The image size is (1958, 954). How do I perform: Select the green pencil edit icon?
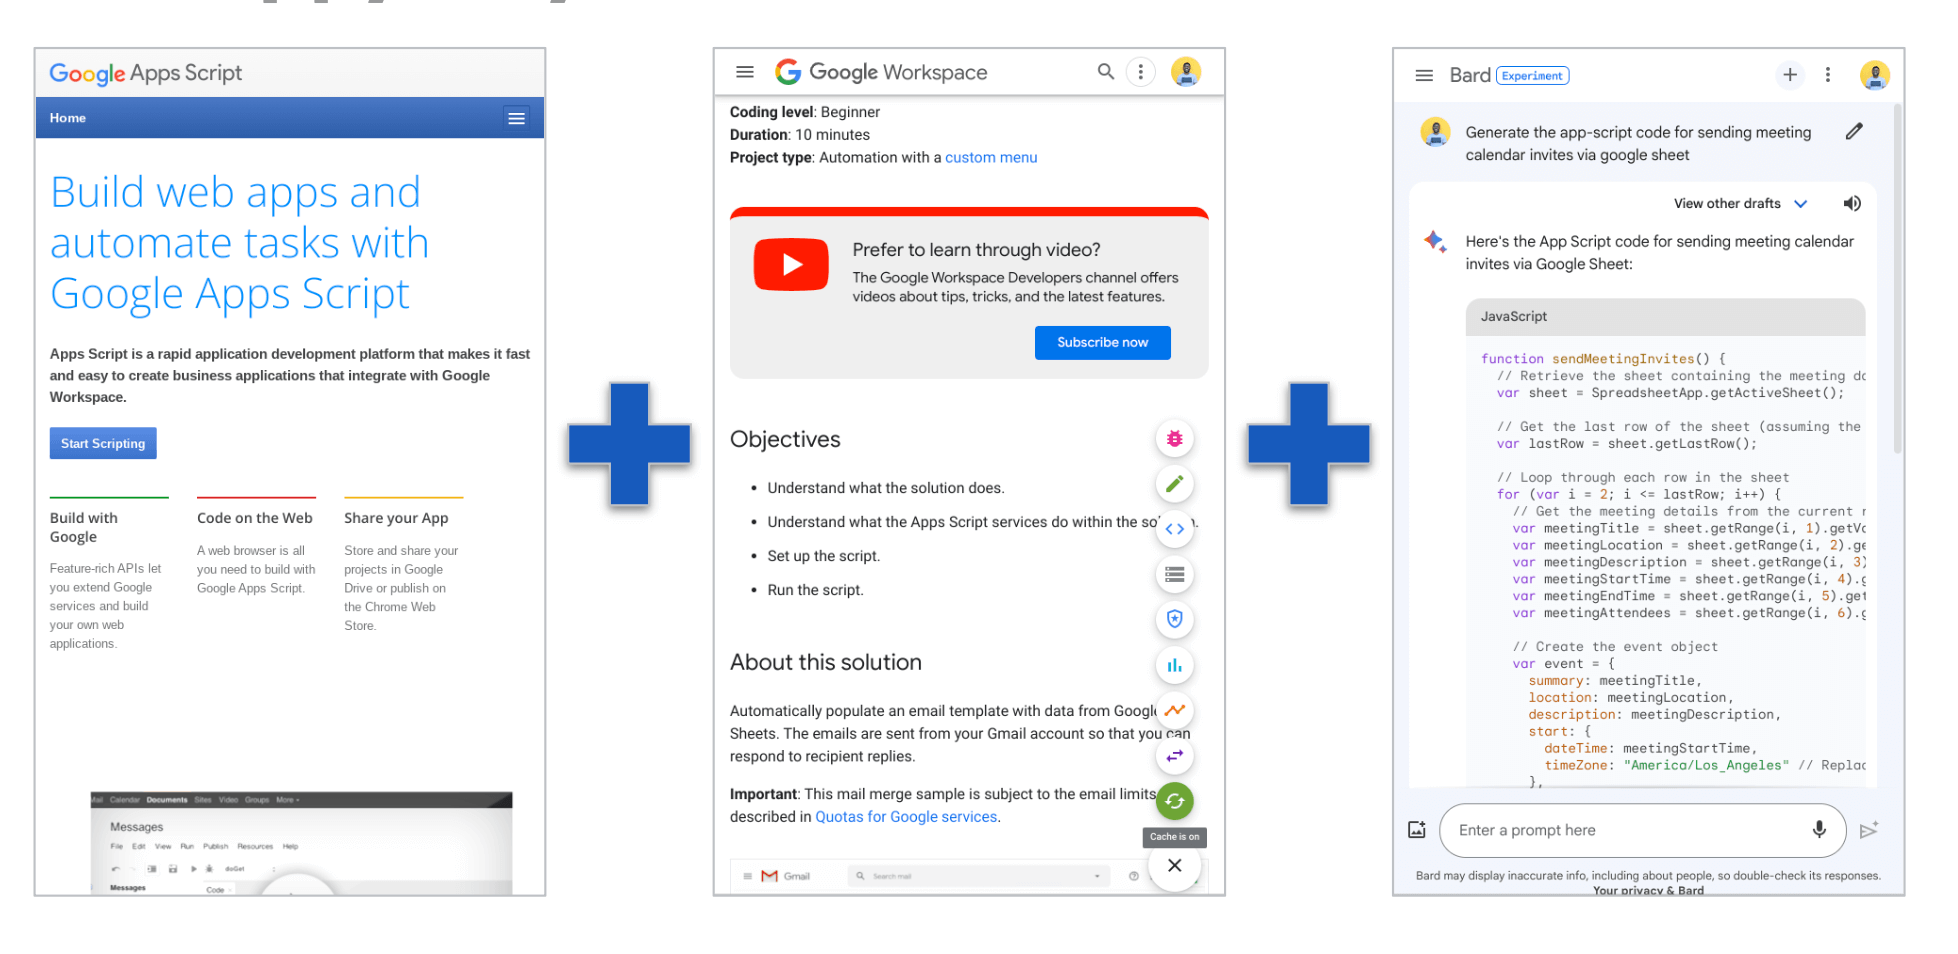(1175, 484)
